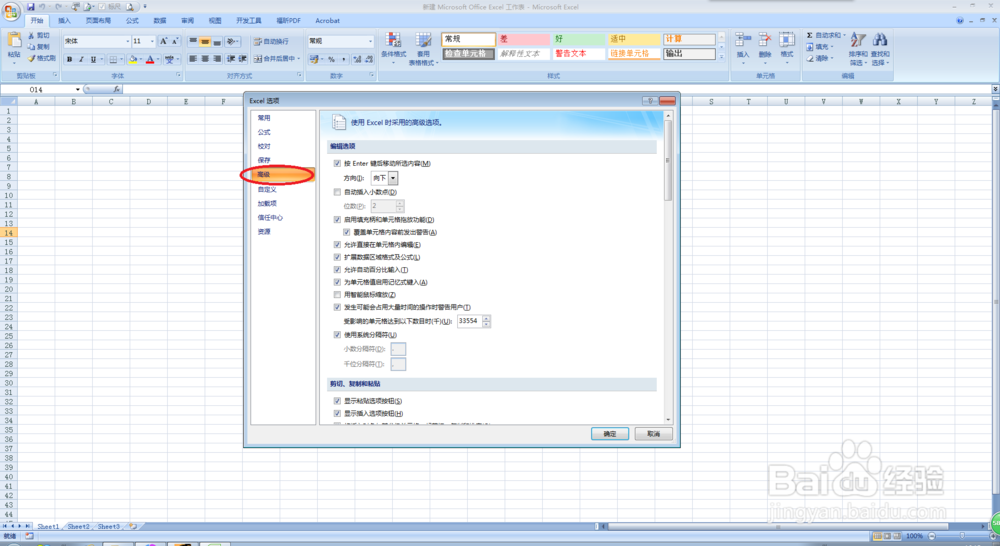
Task: Click the 取消 button
Action: [654, 434]
